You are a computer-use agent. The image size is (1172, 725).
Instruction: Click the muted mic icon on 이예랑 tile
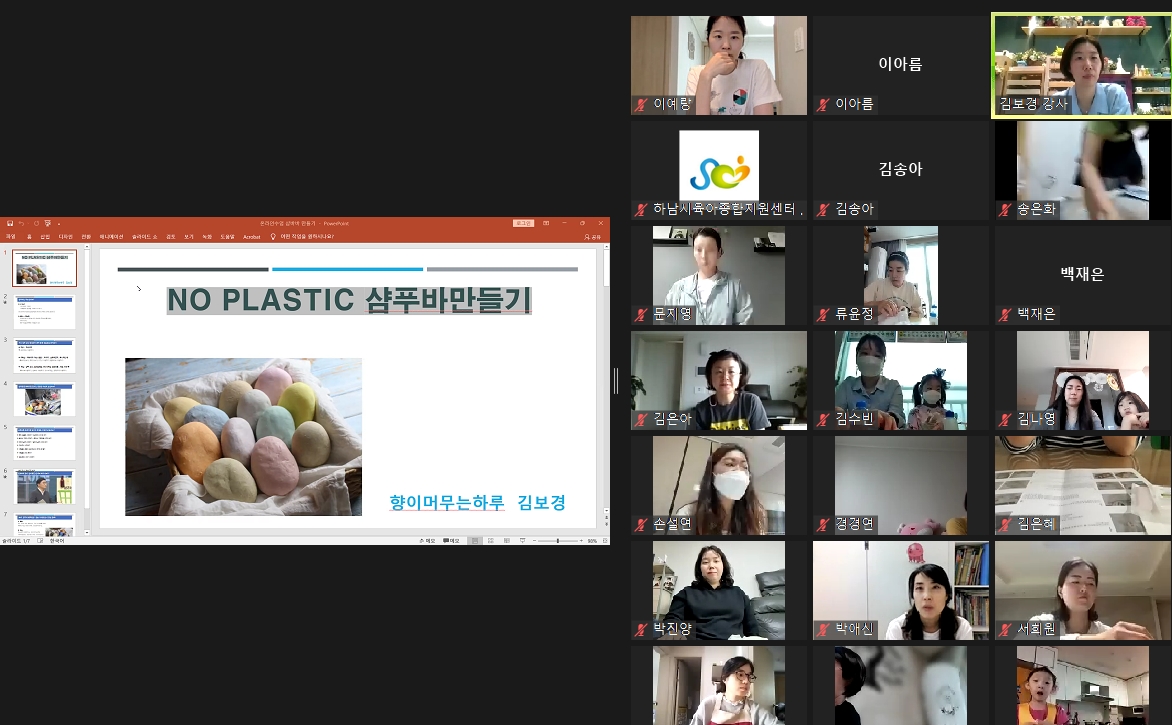(x=641, y=105)
